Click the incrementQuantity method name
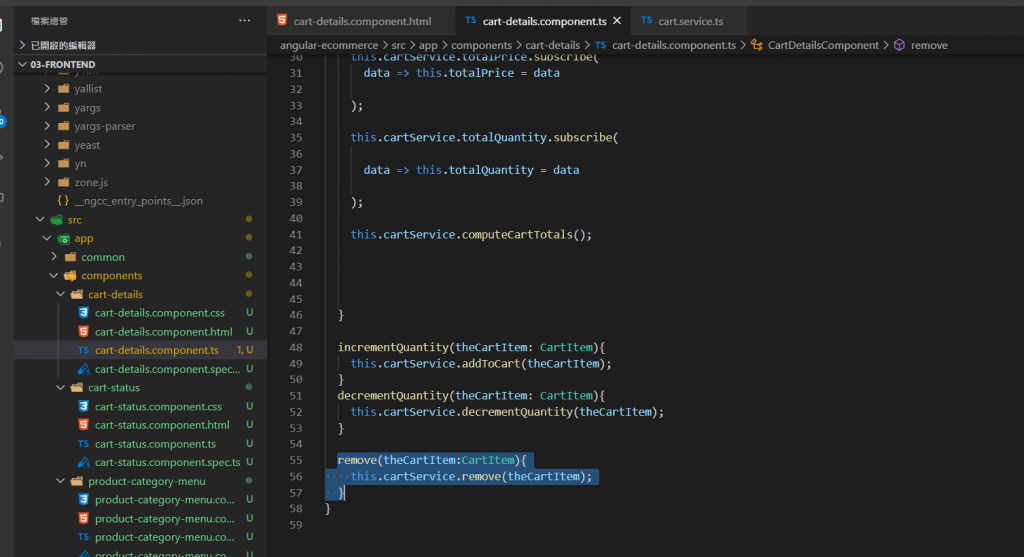Image resolution: width=1024 pixels, height=557 pixels. coord(393,347)
